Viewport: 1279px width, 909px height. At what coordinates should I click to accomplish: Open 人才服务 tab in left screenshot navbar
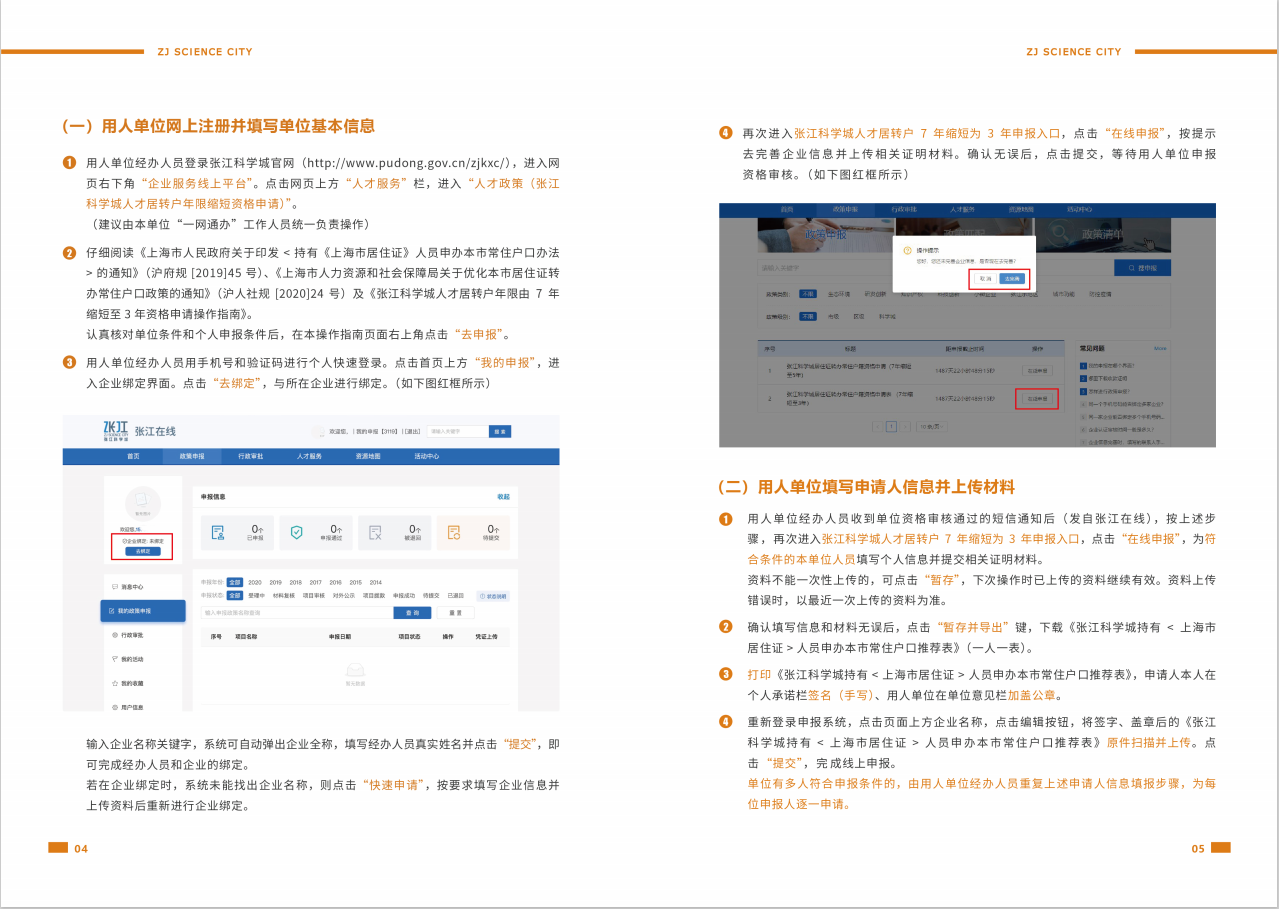pyautogui.click(x=309, y=456)
